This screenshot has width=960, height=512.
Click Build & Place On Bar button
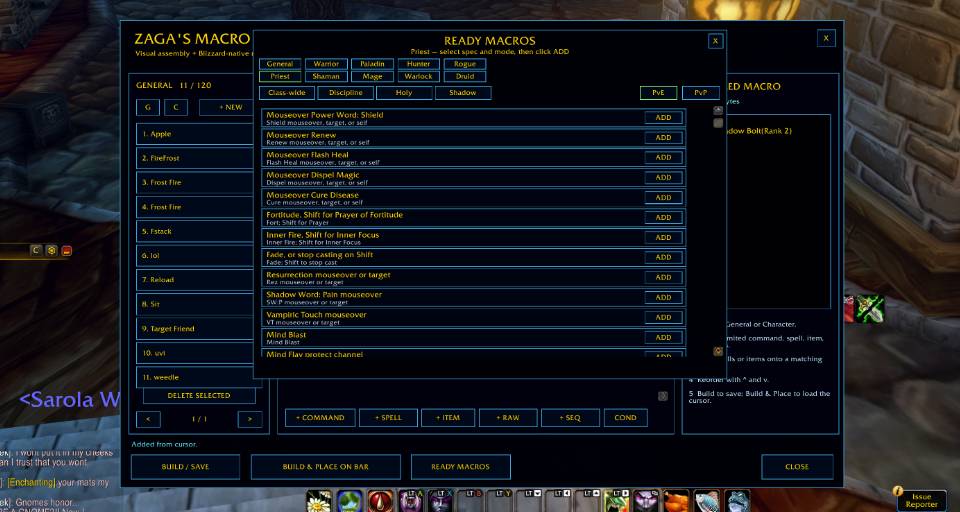(x=326, y=467)
